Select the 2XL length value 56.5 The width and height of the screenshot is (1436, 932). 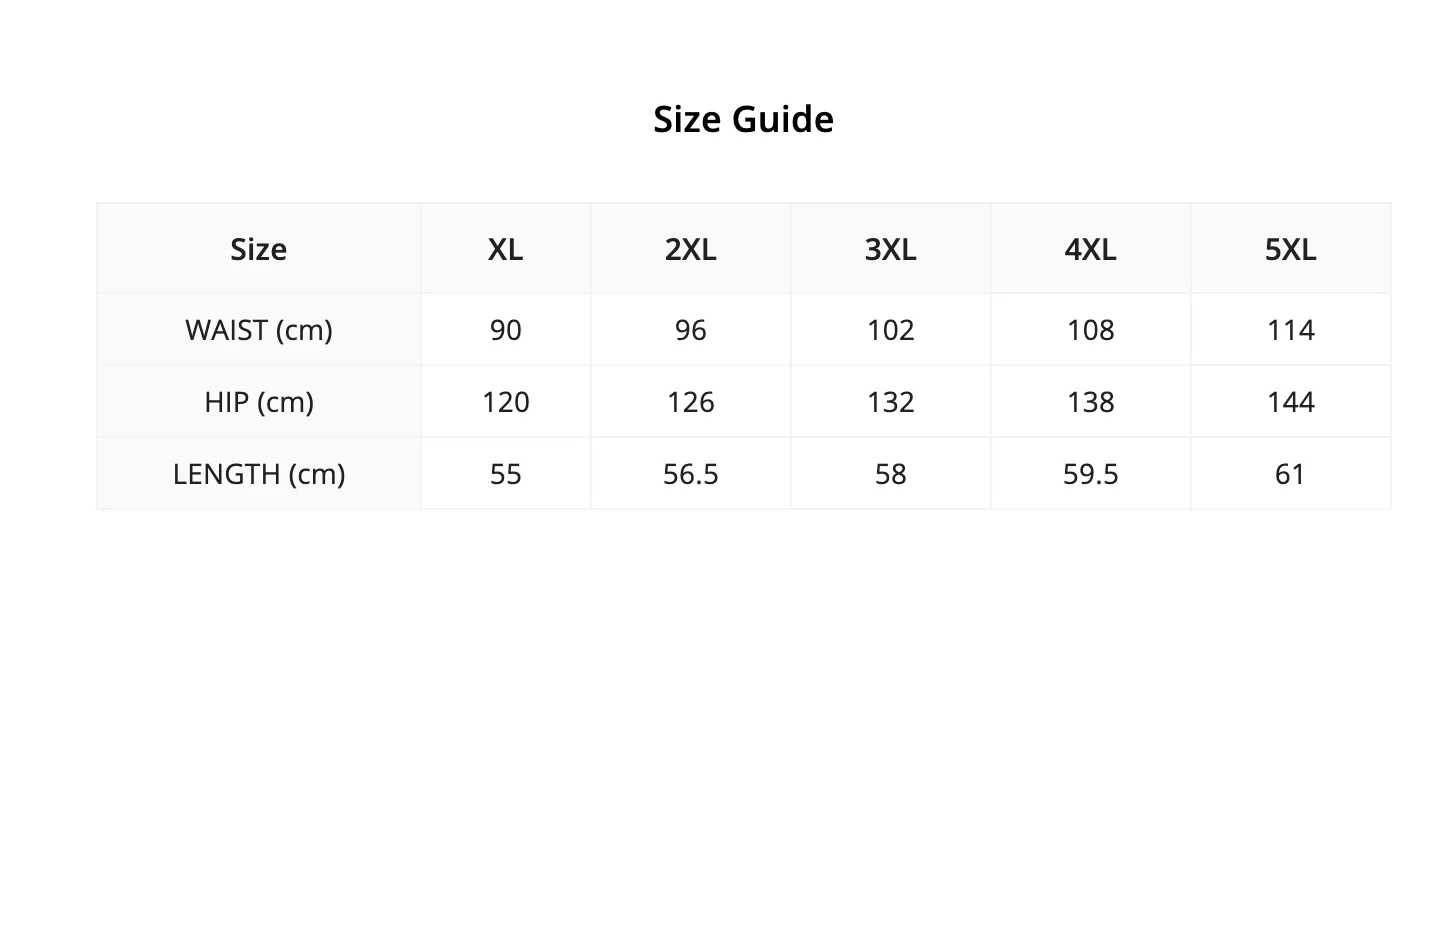691,474
